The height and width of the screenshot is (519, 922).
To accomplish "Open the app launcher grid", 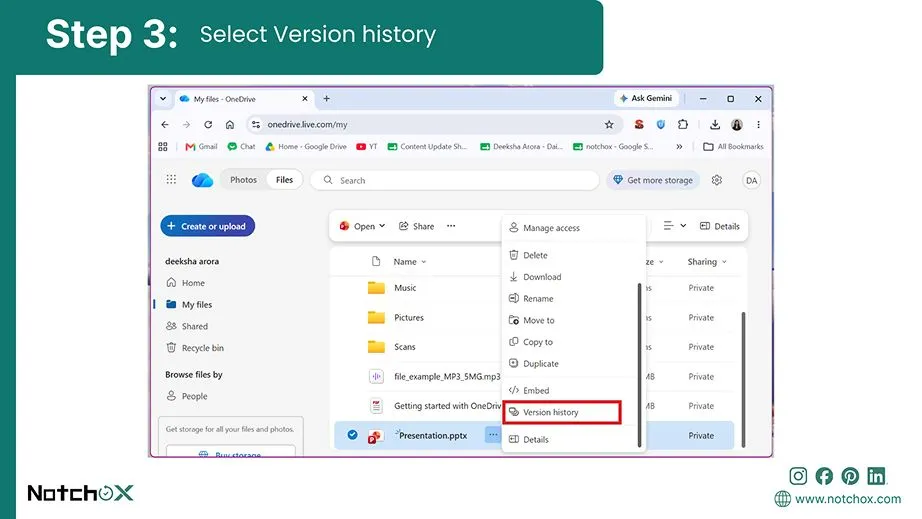I will (x=171, y=179).
